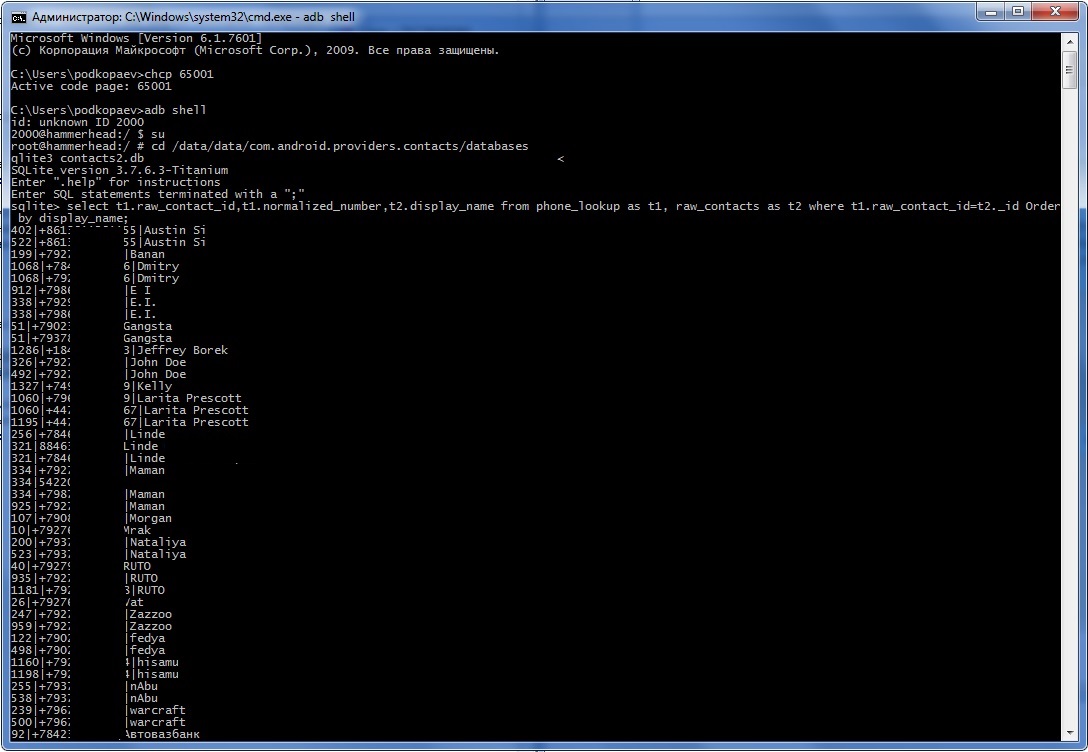Click the vertical scrollbar thumb
1088x752 pixels.
1069,70
